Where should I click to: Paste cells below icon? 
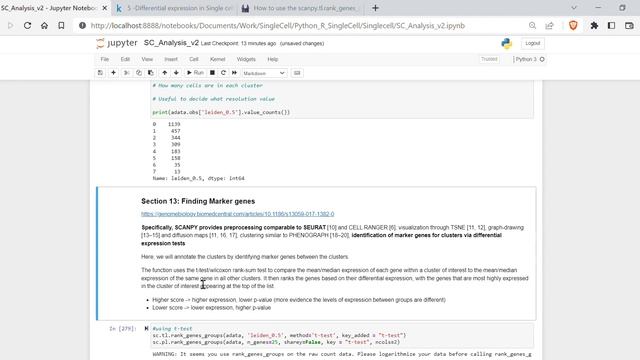[x=151, y=73]
